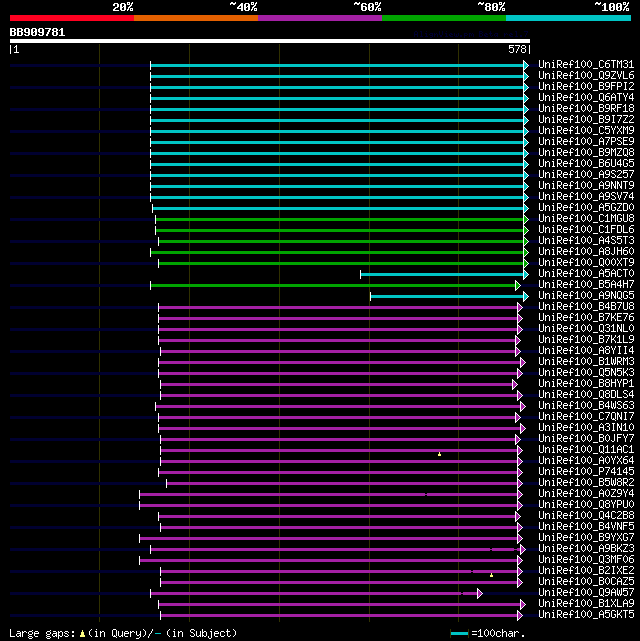The width and height of the screenshot is (640, 641).
Task: Click the short cyan bar for UniRef100_A5ACT0
Action: 442,274
